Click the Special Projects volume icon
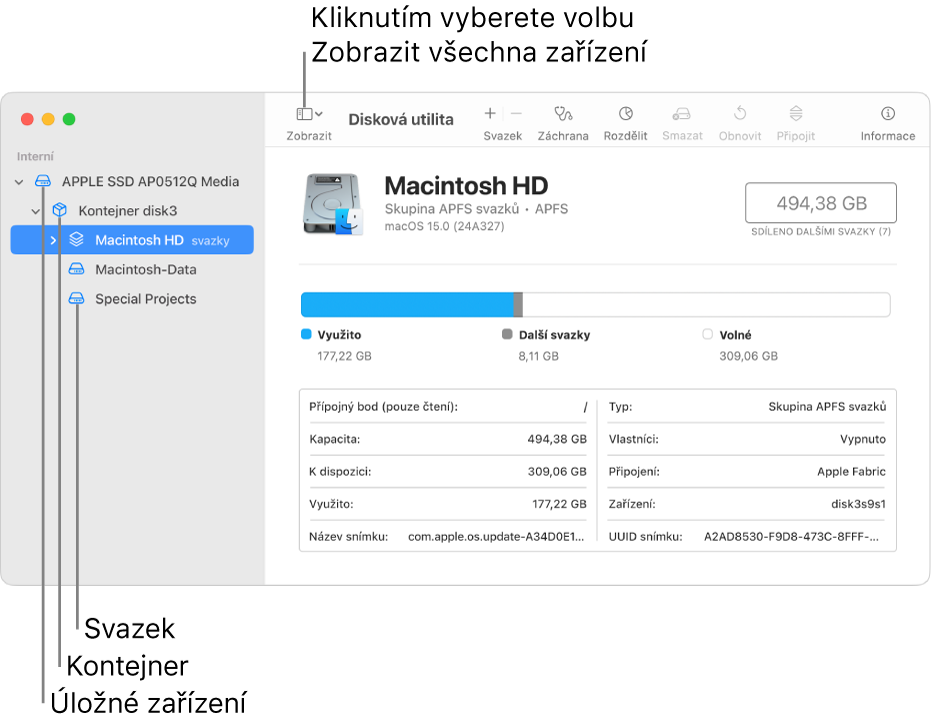Viewport: 931px width, 724px height. point(77,298)
